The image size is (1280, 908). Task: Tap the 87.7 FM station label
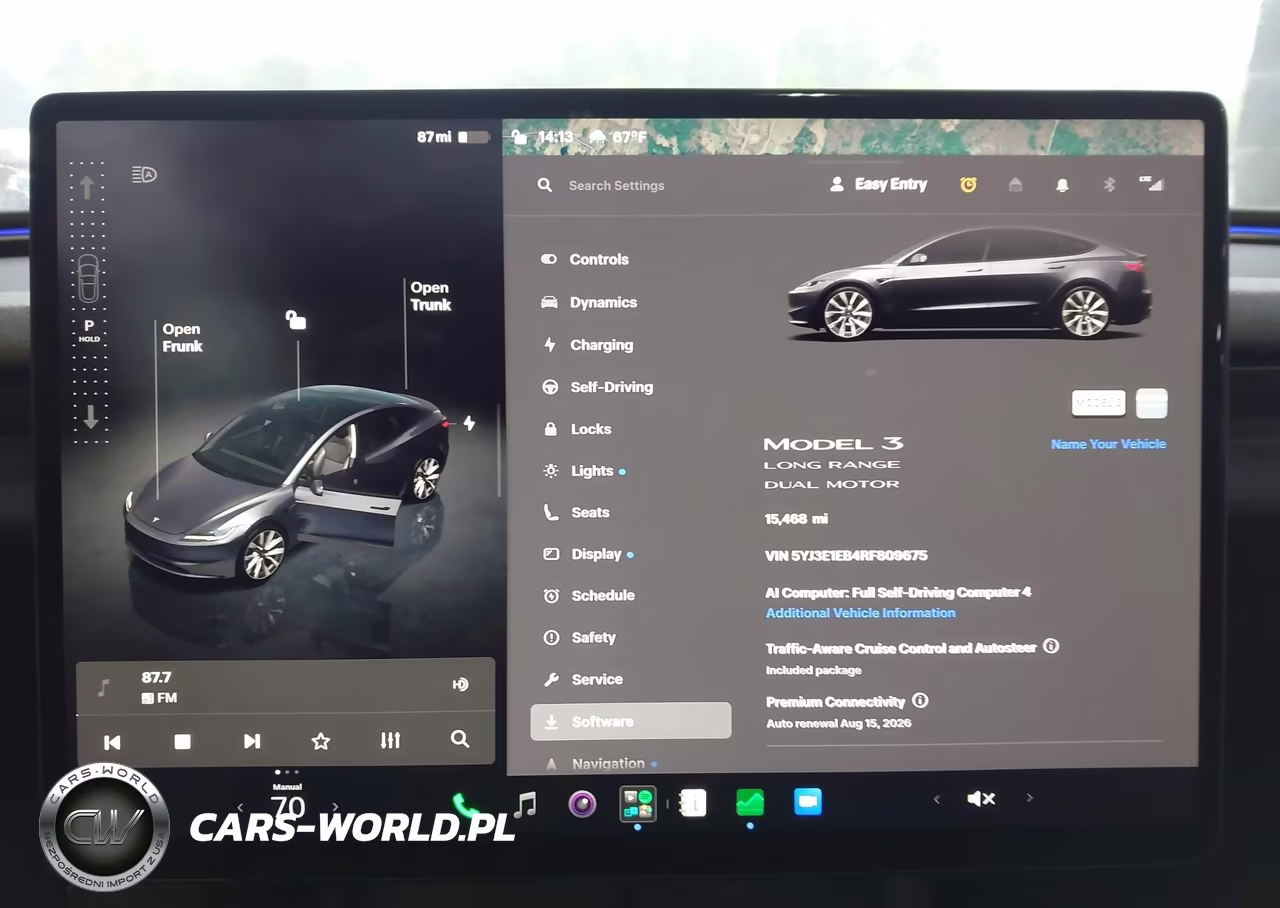pos(160,687)
